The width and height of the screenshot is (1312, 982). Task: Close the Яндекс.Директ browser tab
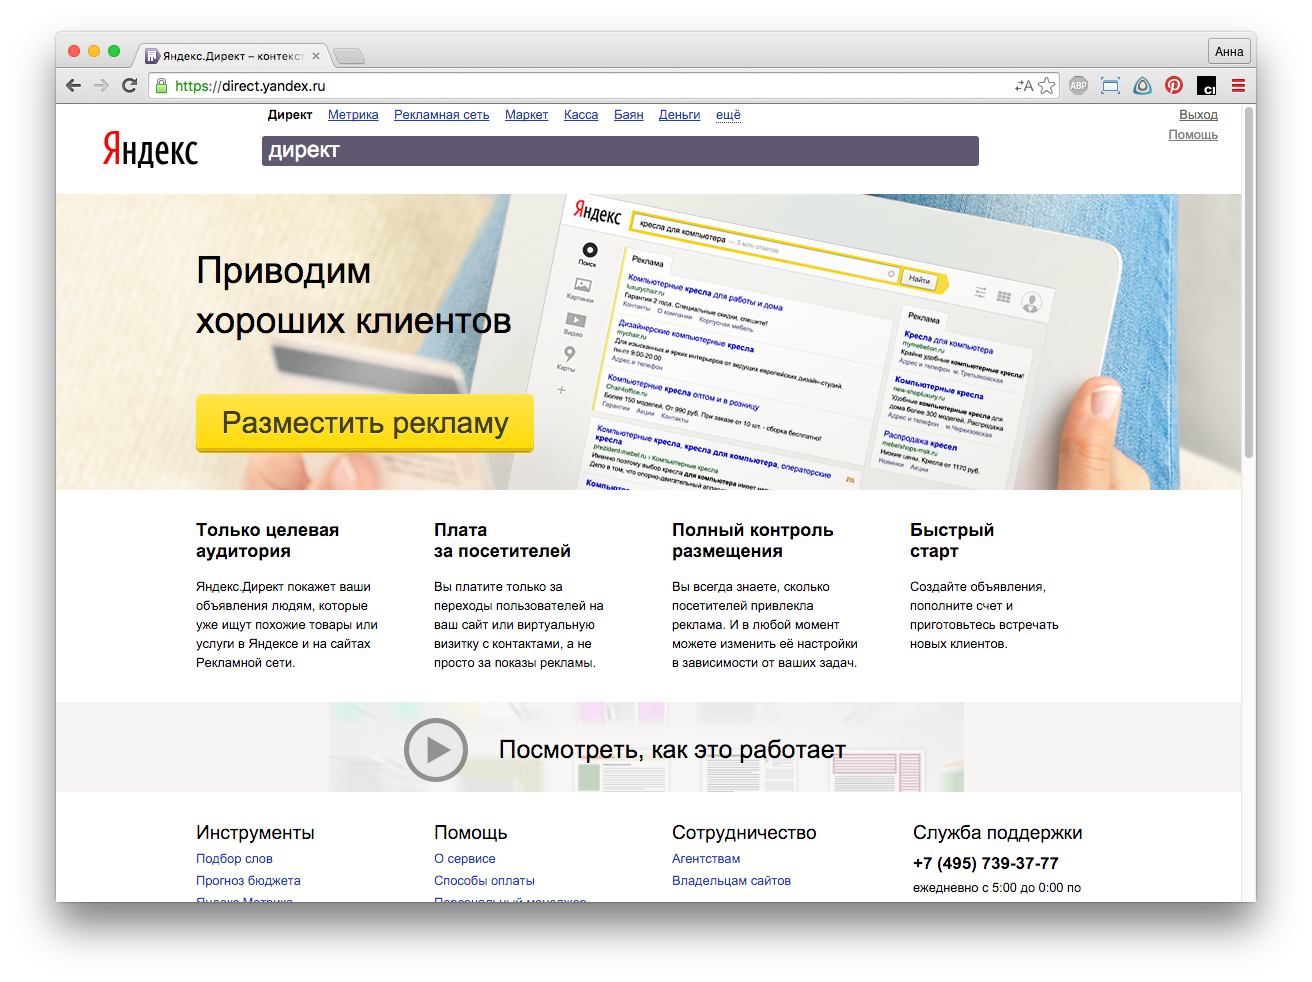click(316, 56)
